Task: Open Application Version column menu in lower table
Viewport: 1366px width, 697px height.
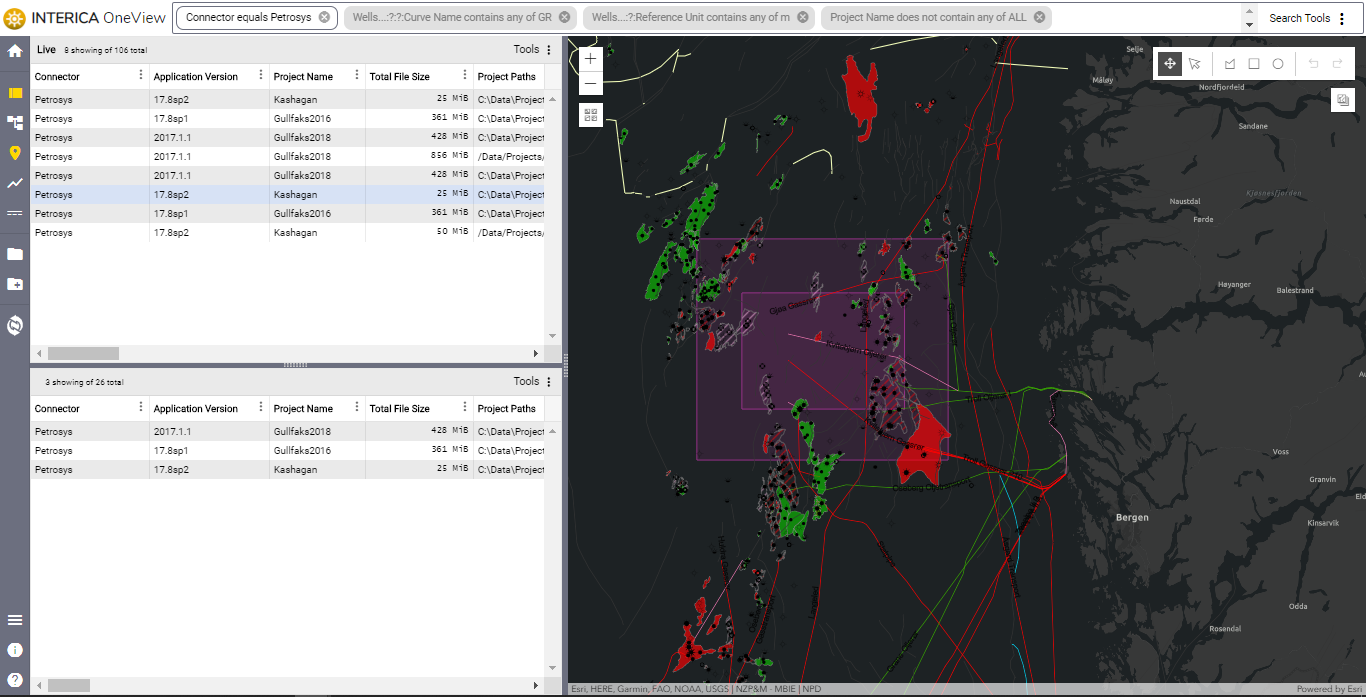Action: click(x=261, y=407)
